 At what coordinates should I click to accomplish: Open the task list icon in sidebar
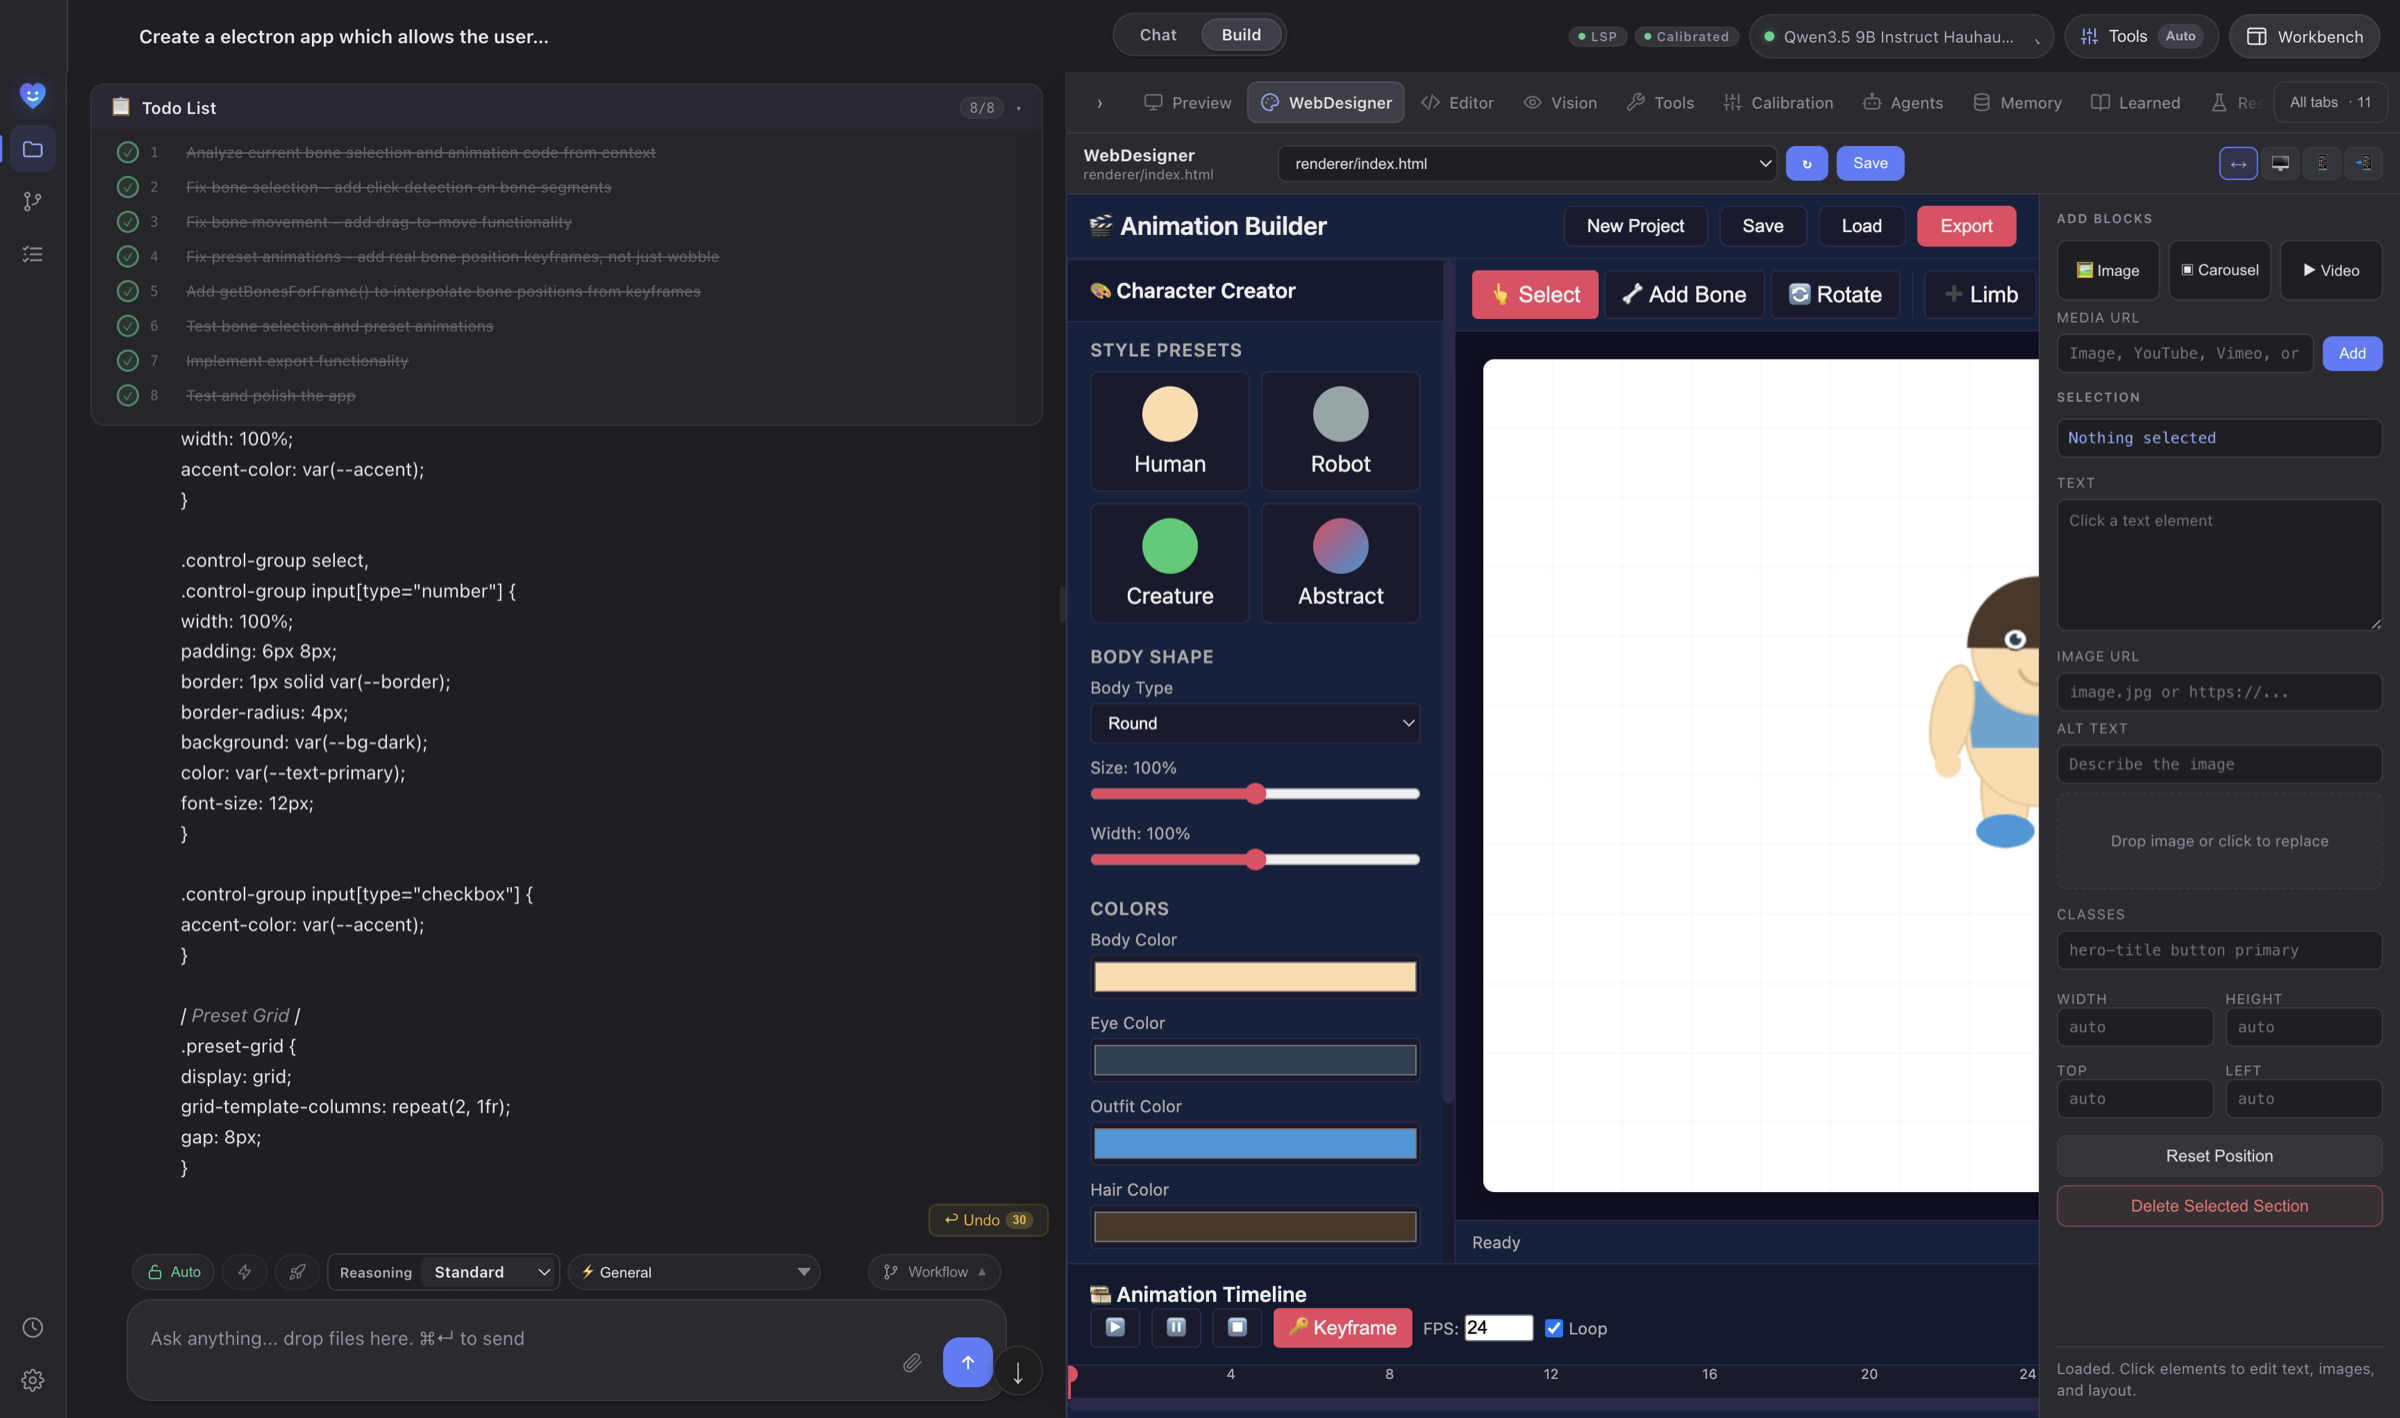[33, 254]
